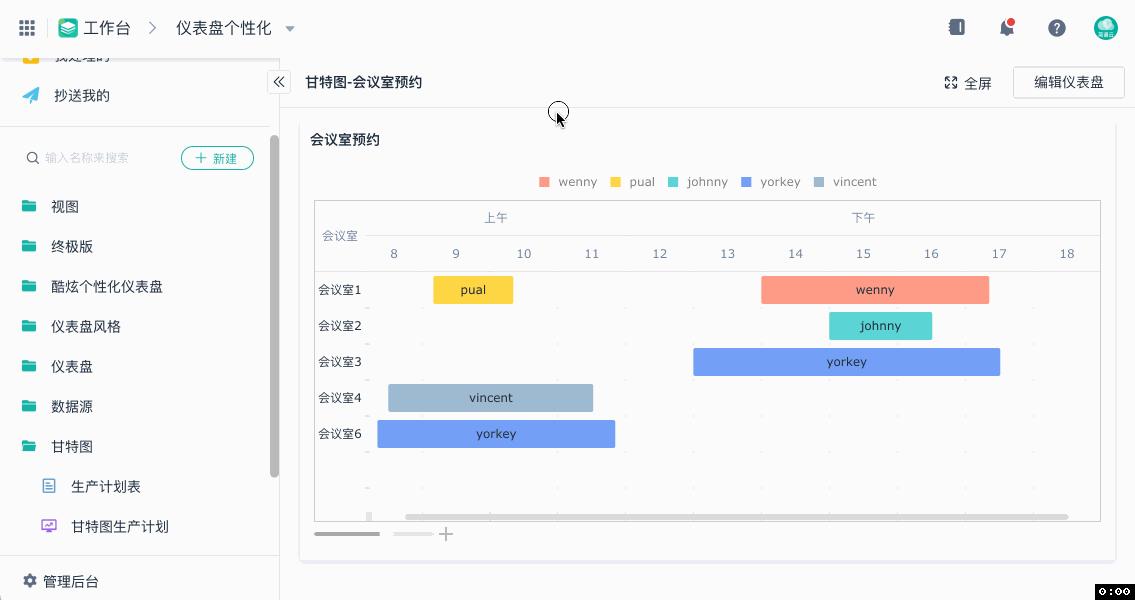Image resolution: width=1135 pixels, height=600 pixels.
Task: Select the second page tab under the chart
Action: [x=413, y=534]
